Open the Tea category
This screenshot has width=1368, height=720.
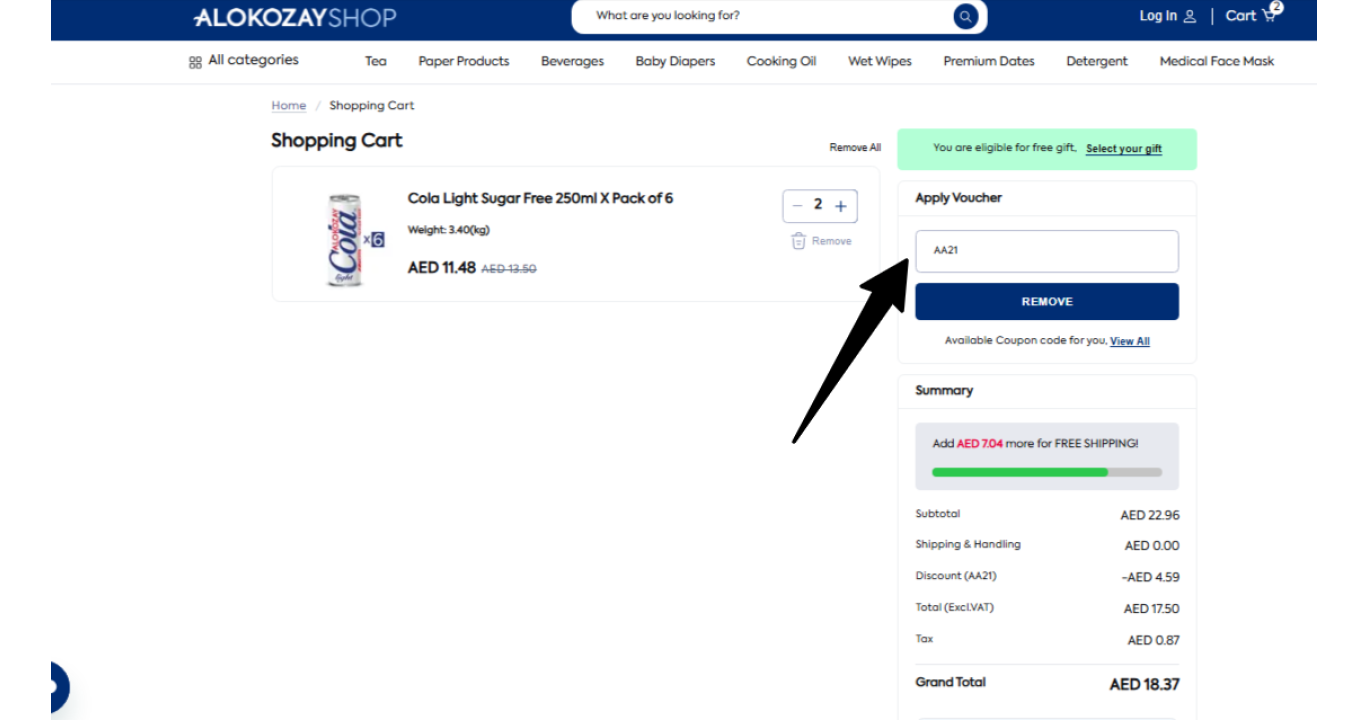tap(376, 61)
